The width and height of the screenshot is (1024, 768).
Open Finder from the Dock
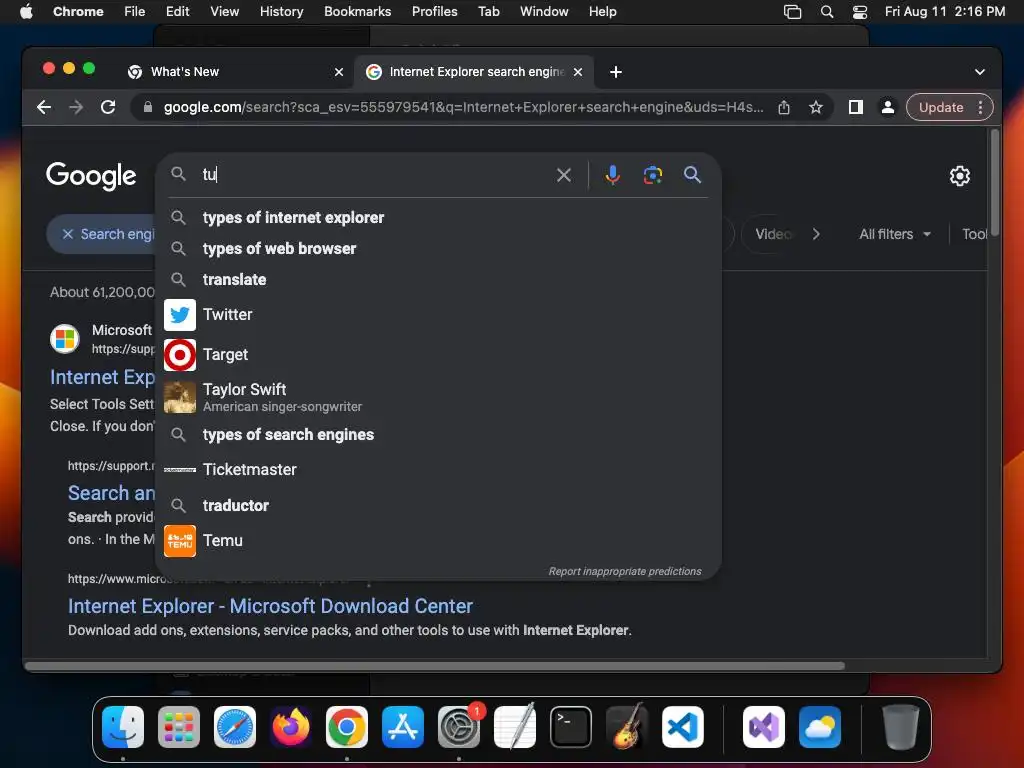[123, 727]
